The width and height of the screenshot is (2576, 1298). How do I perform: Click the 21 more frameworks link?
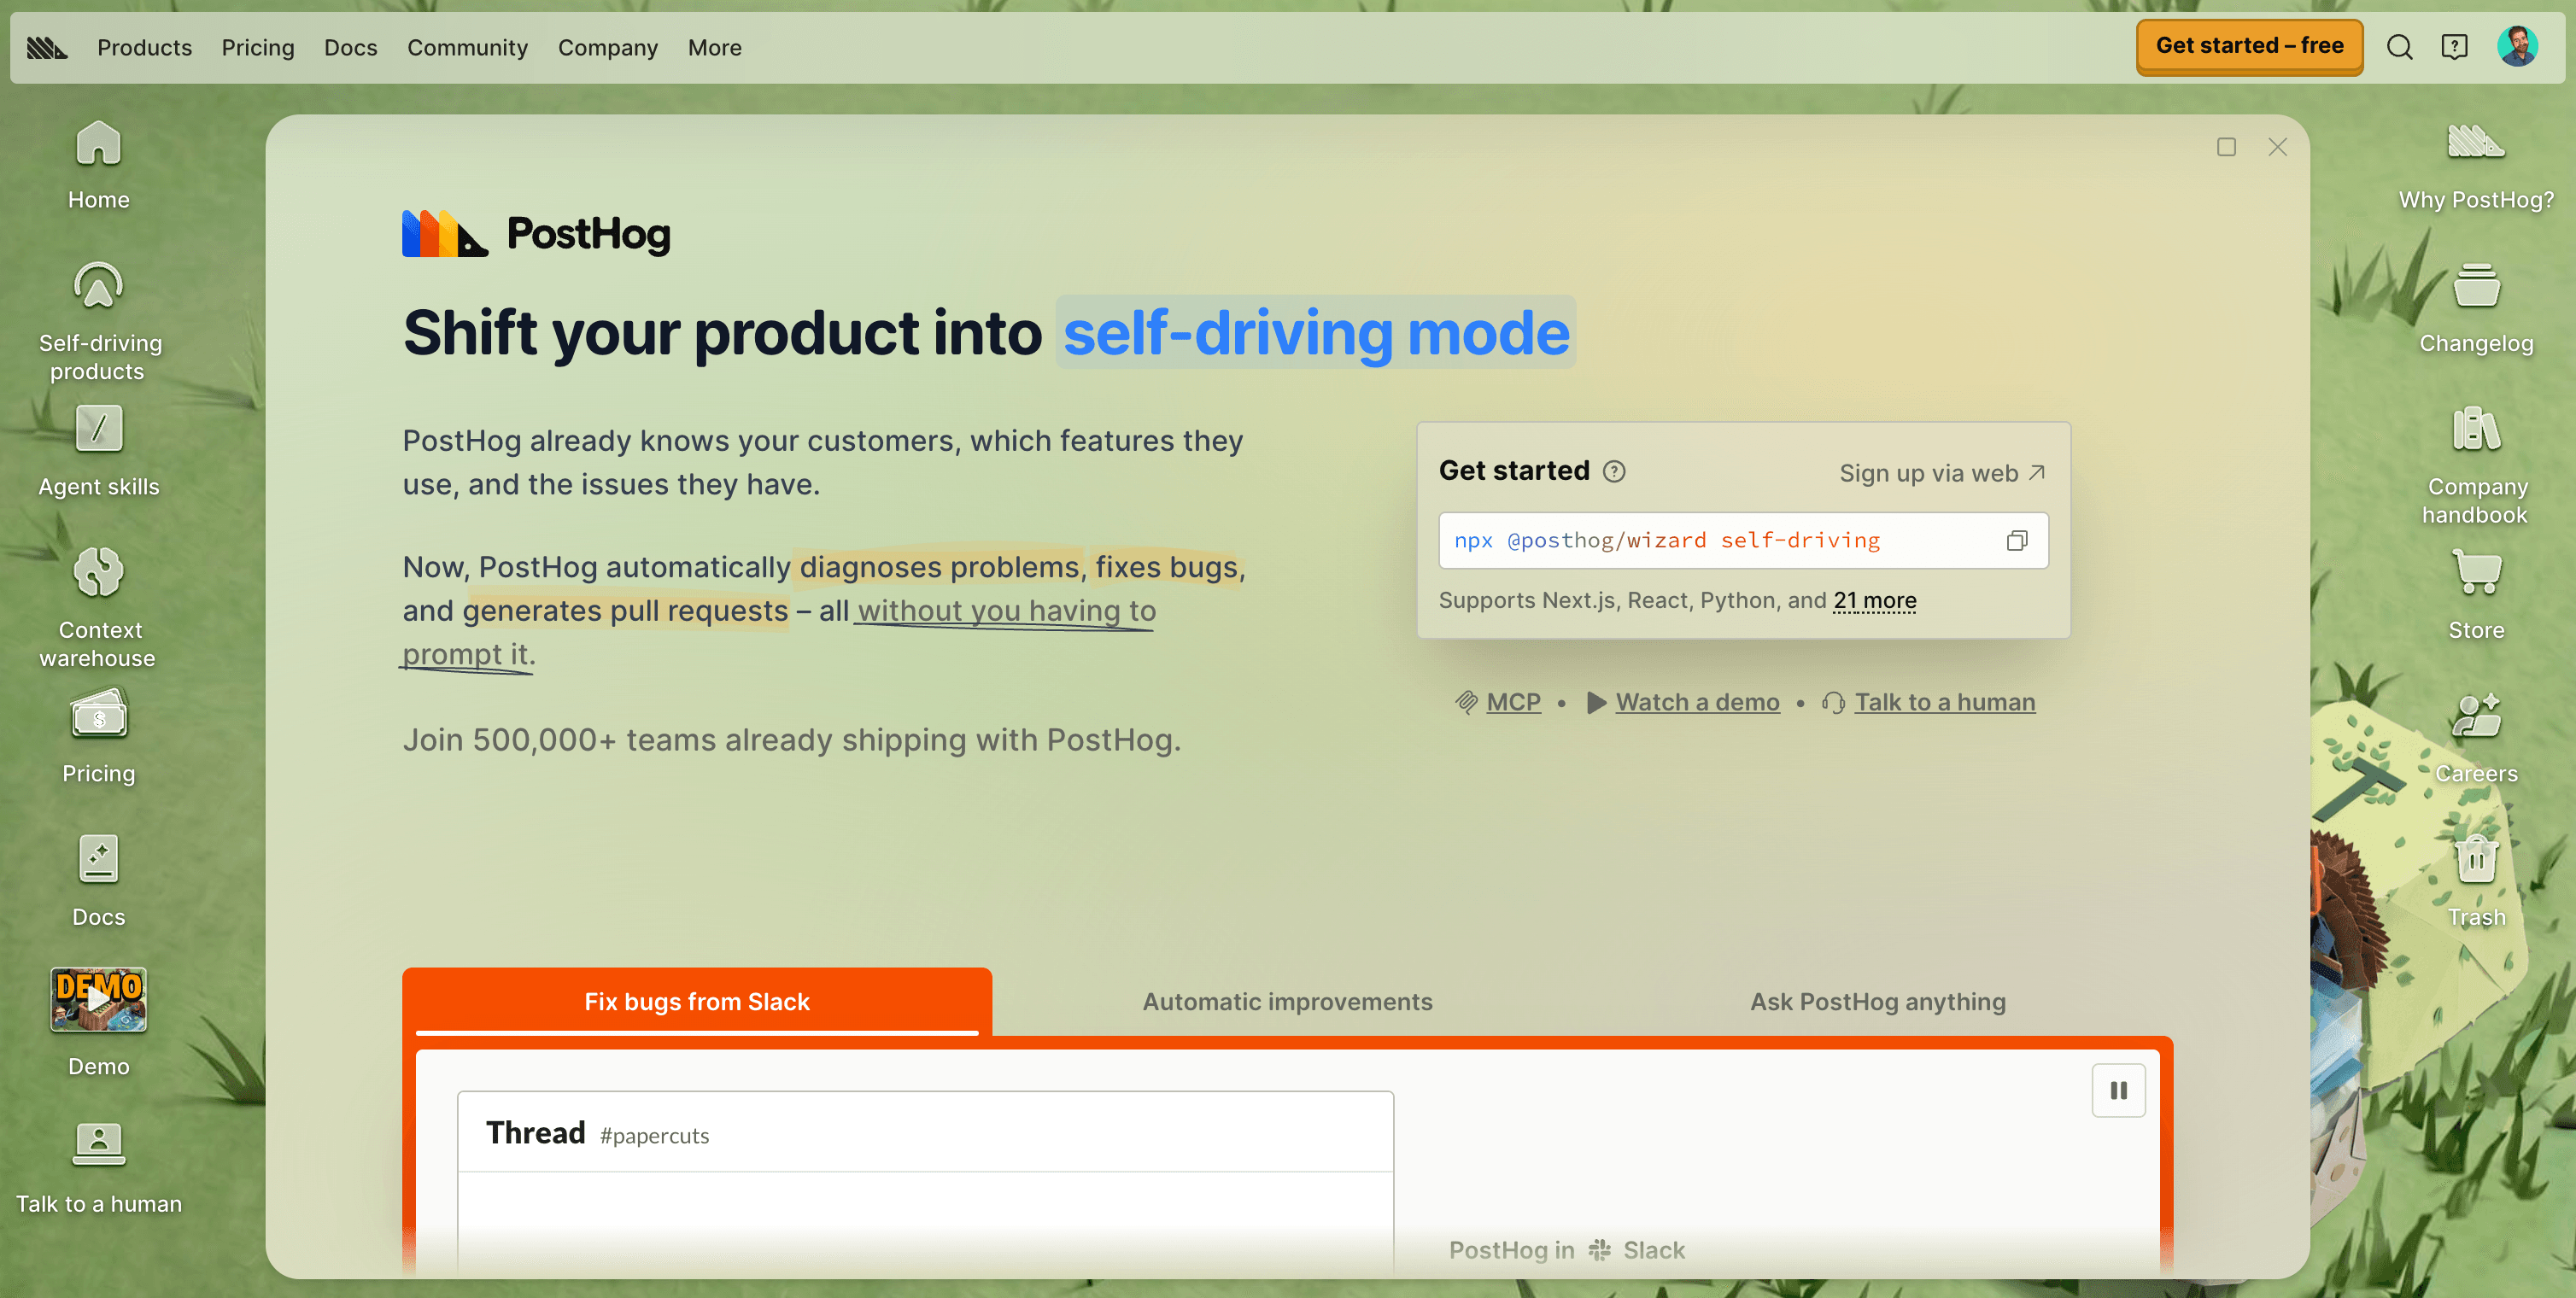(x=1874, y=600)
